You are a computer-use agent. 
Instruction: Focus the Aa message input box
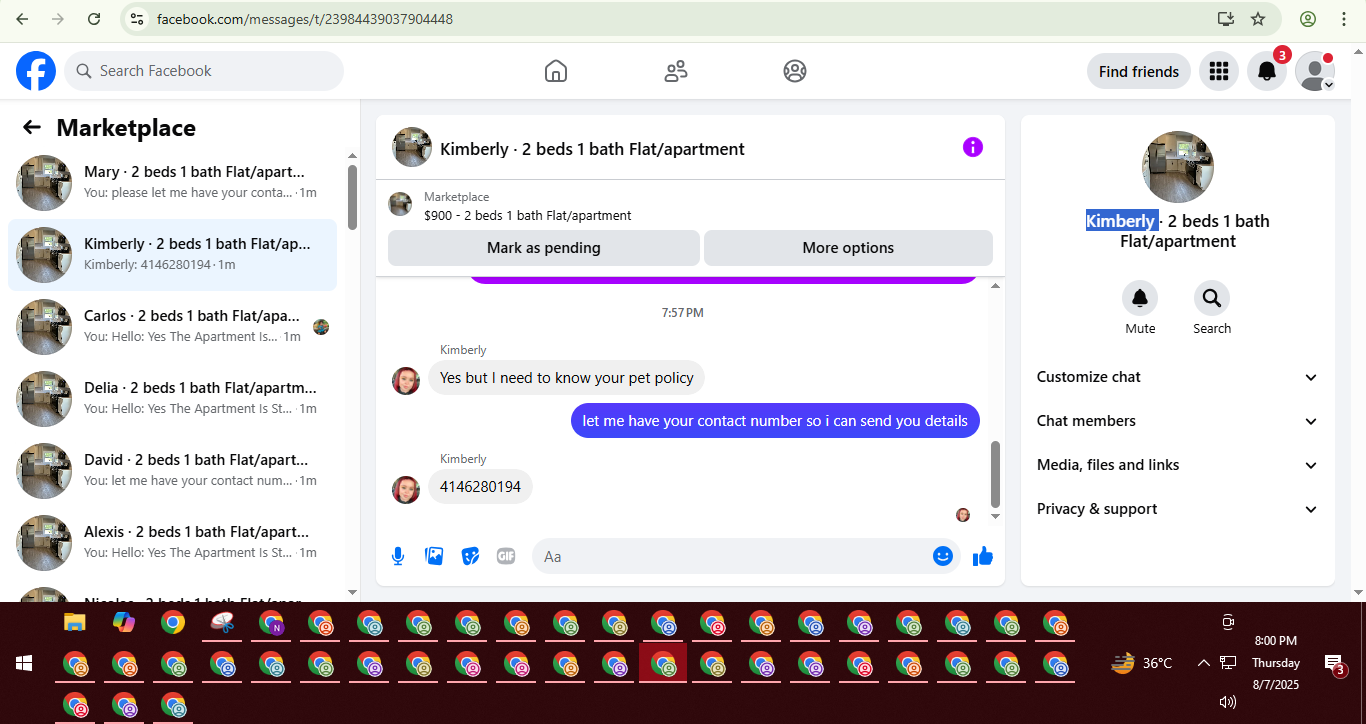click(734, 556)
